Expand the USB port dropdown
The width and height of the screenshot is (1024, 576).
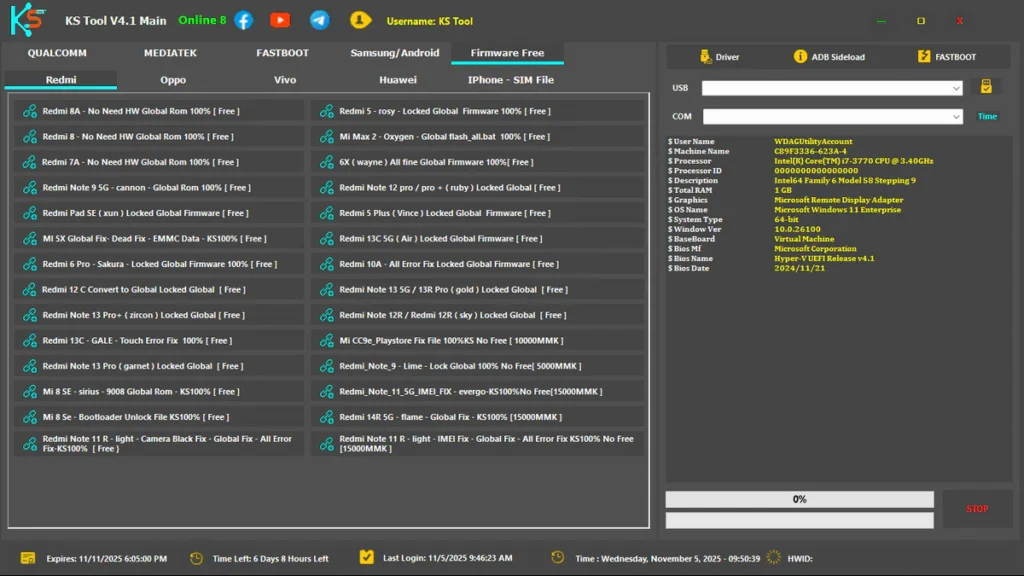click(x=957, y=88)
